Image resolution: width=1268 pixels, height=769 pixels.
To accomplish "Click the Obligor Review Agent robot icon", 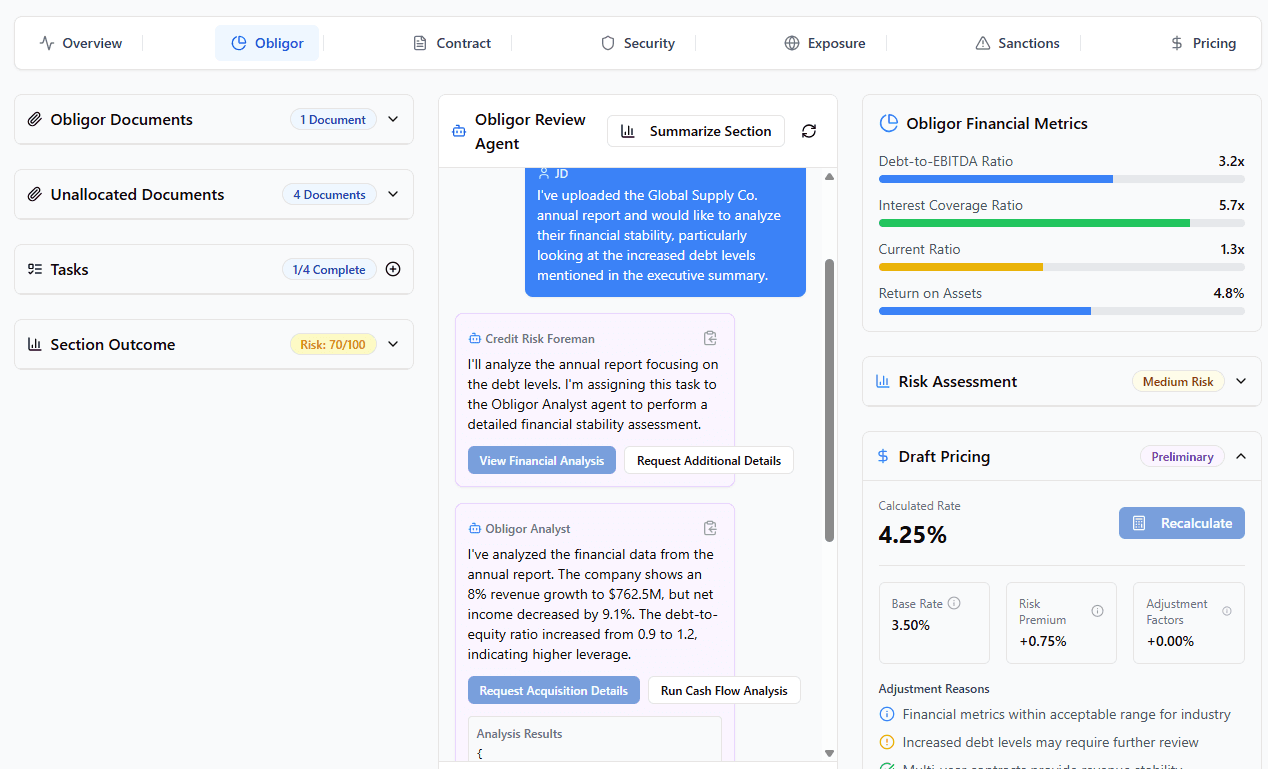I will pos(459,130).
